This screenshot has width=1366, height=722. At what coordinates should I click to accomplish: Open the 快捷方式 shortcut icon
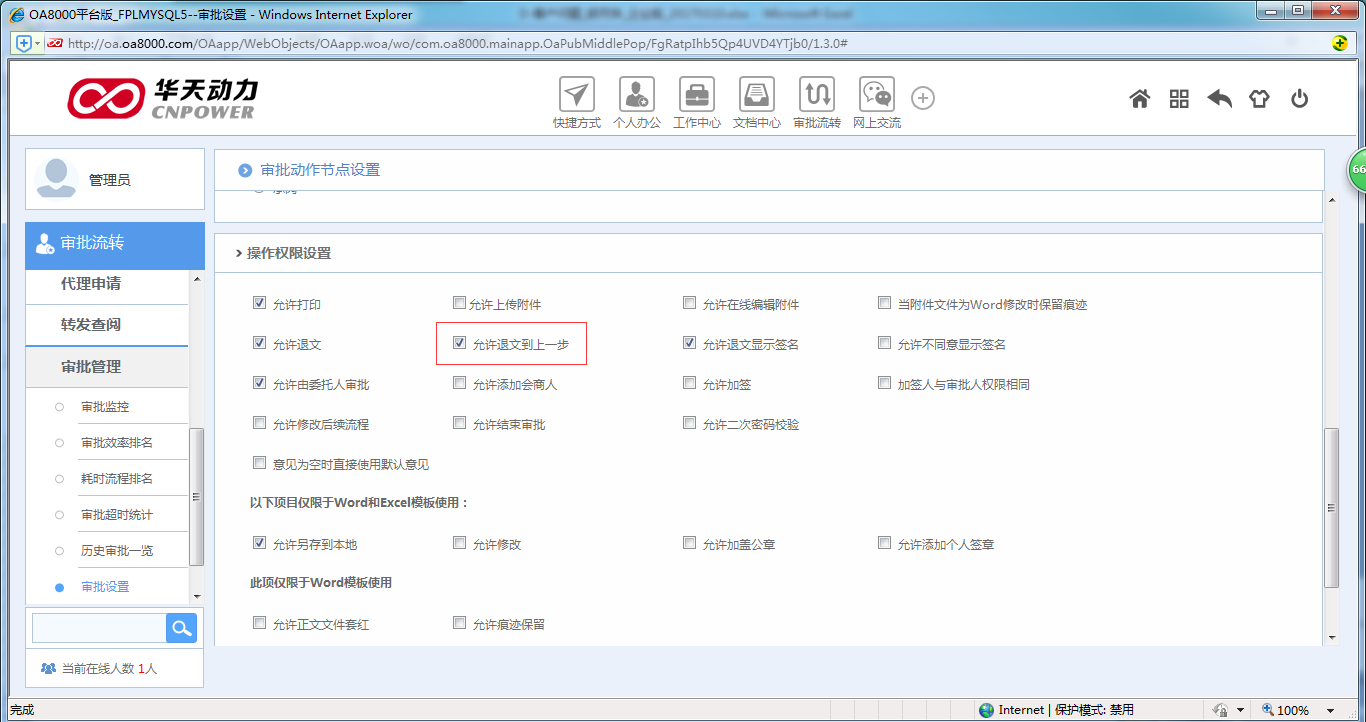point(576,95)
